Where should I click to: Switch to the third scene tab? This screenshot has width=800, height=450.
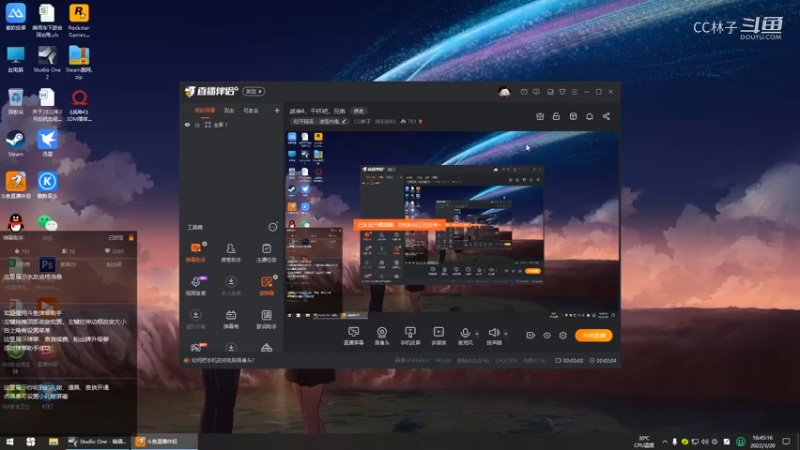(251, 111)
